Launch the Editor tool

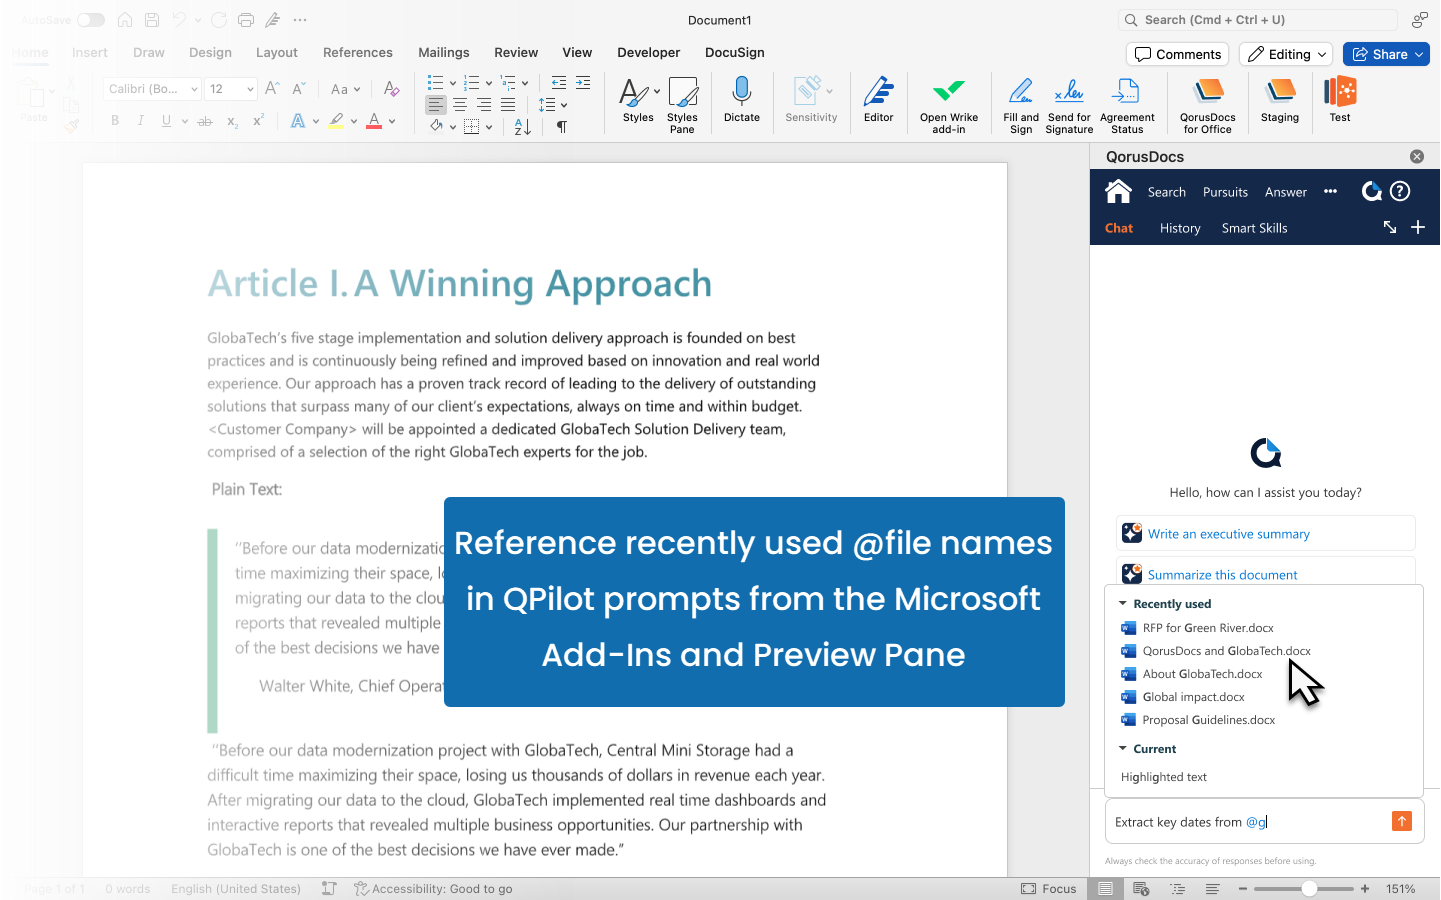[x=878, y=100]
